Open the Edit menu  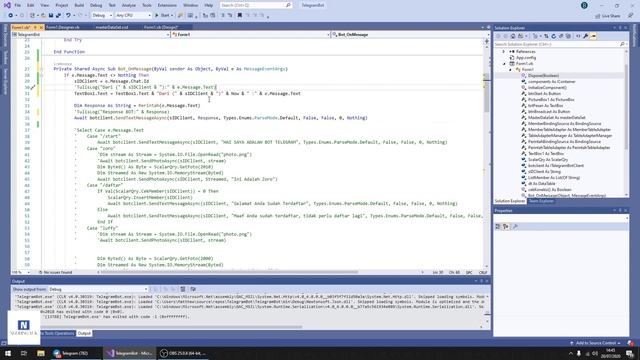[x=31, y=5]
